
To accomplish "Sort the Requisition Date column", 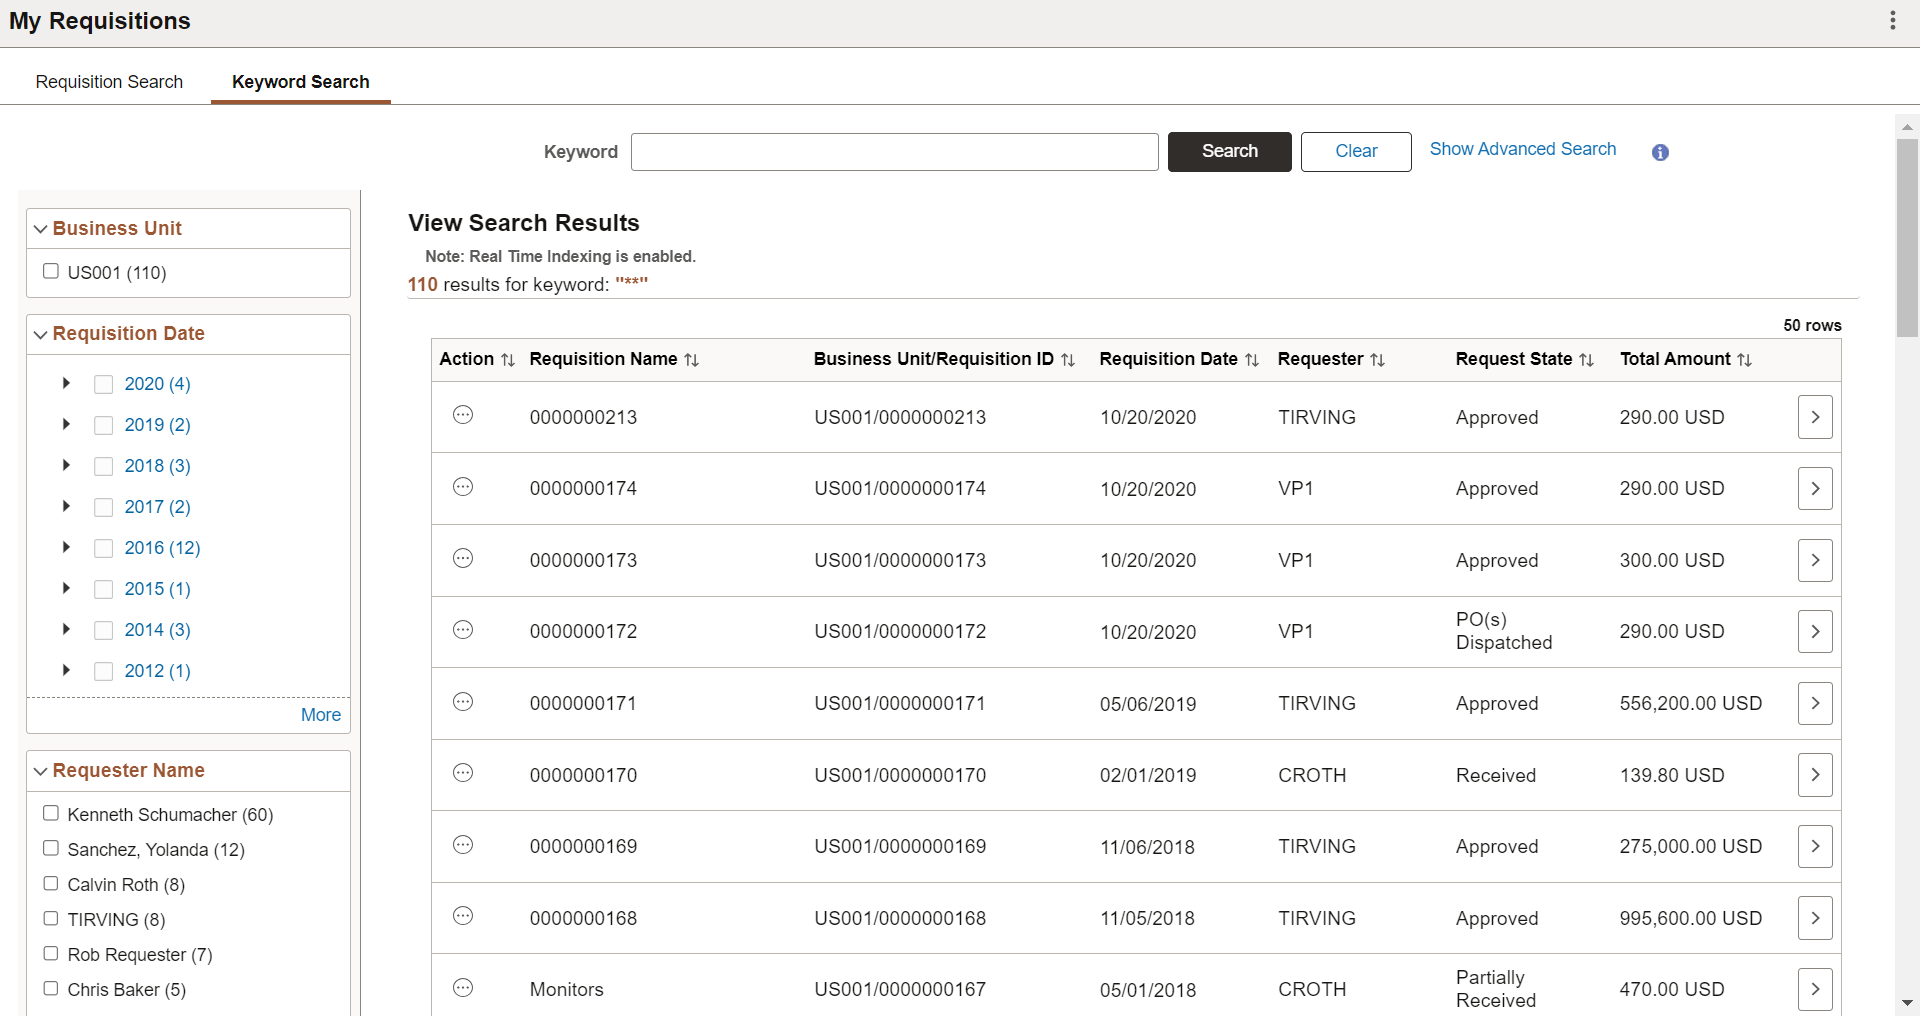I will [1252, 359].
